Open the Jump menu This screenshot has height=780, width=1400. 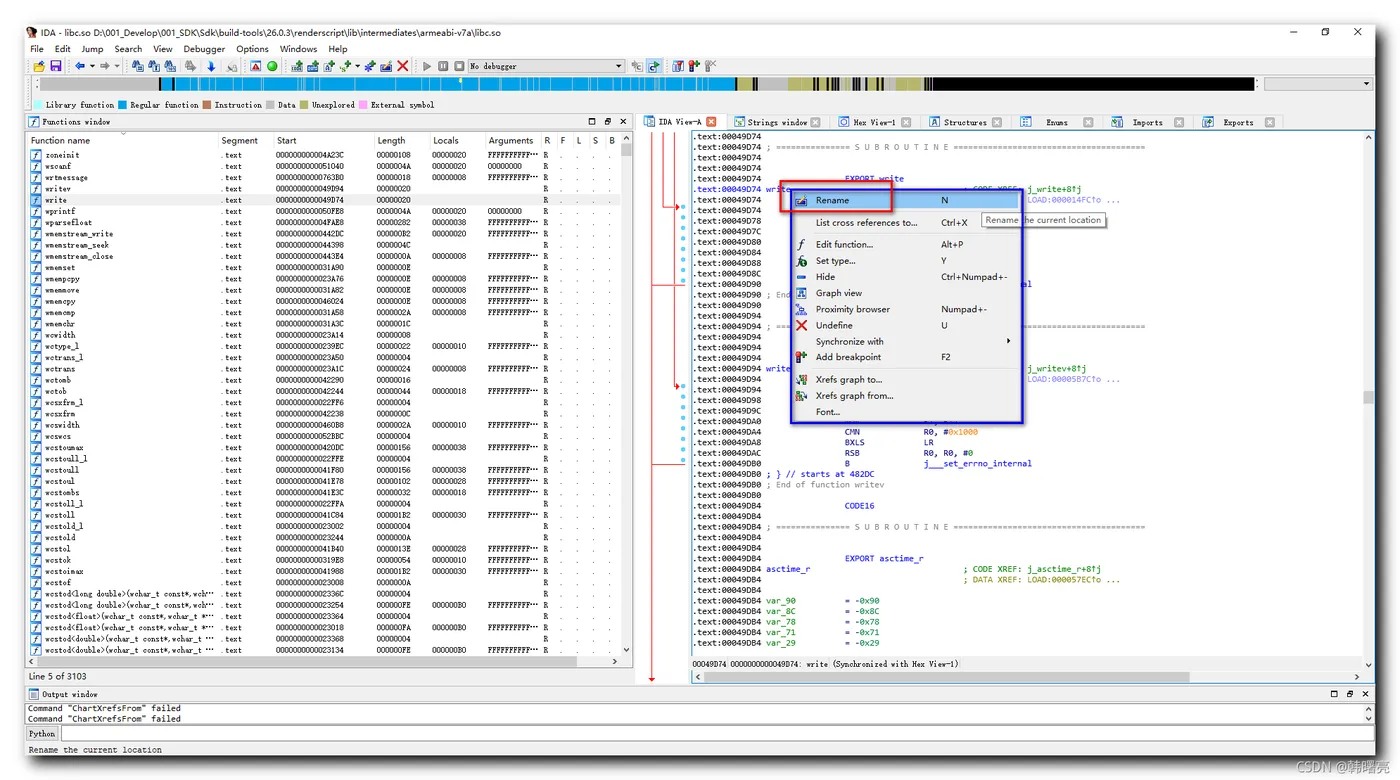pyautogui.click(x=92, y=48)
